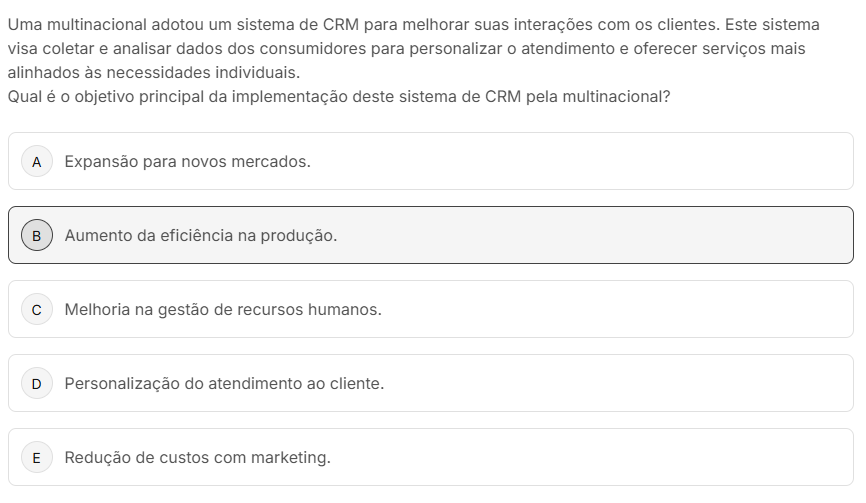The width and height of the screenshot is (866, 503).
Task: Click the circled letter B badge
Action: point(36,236)
